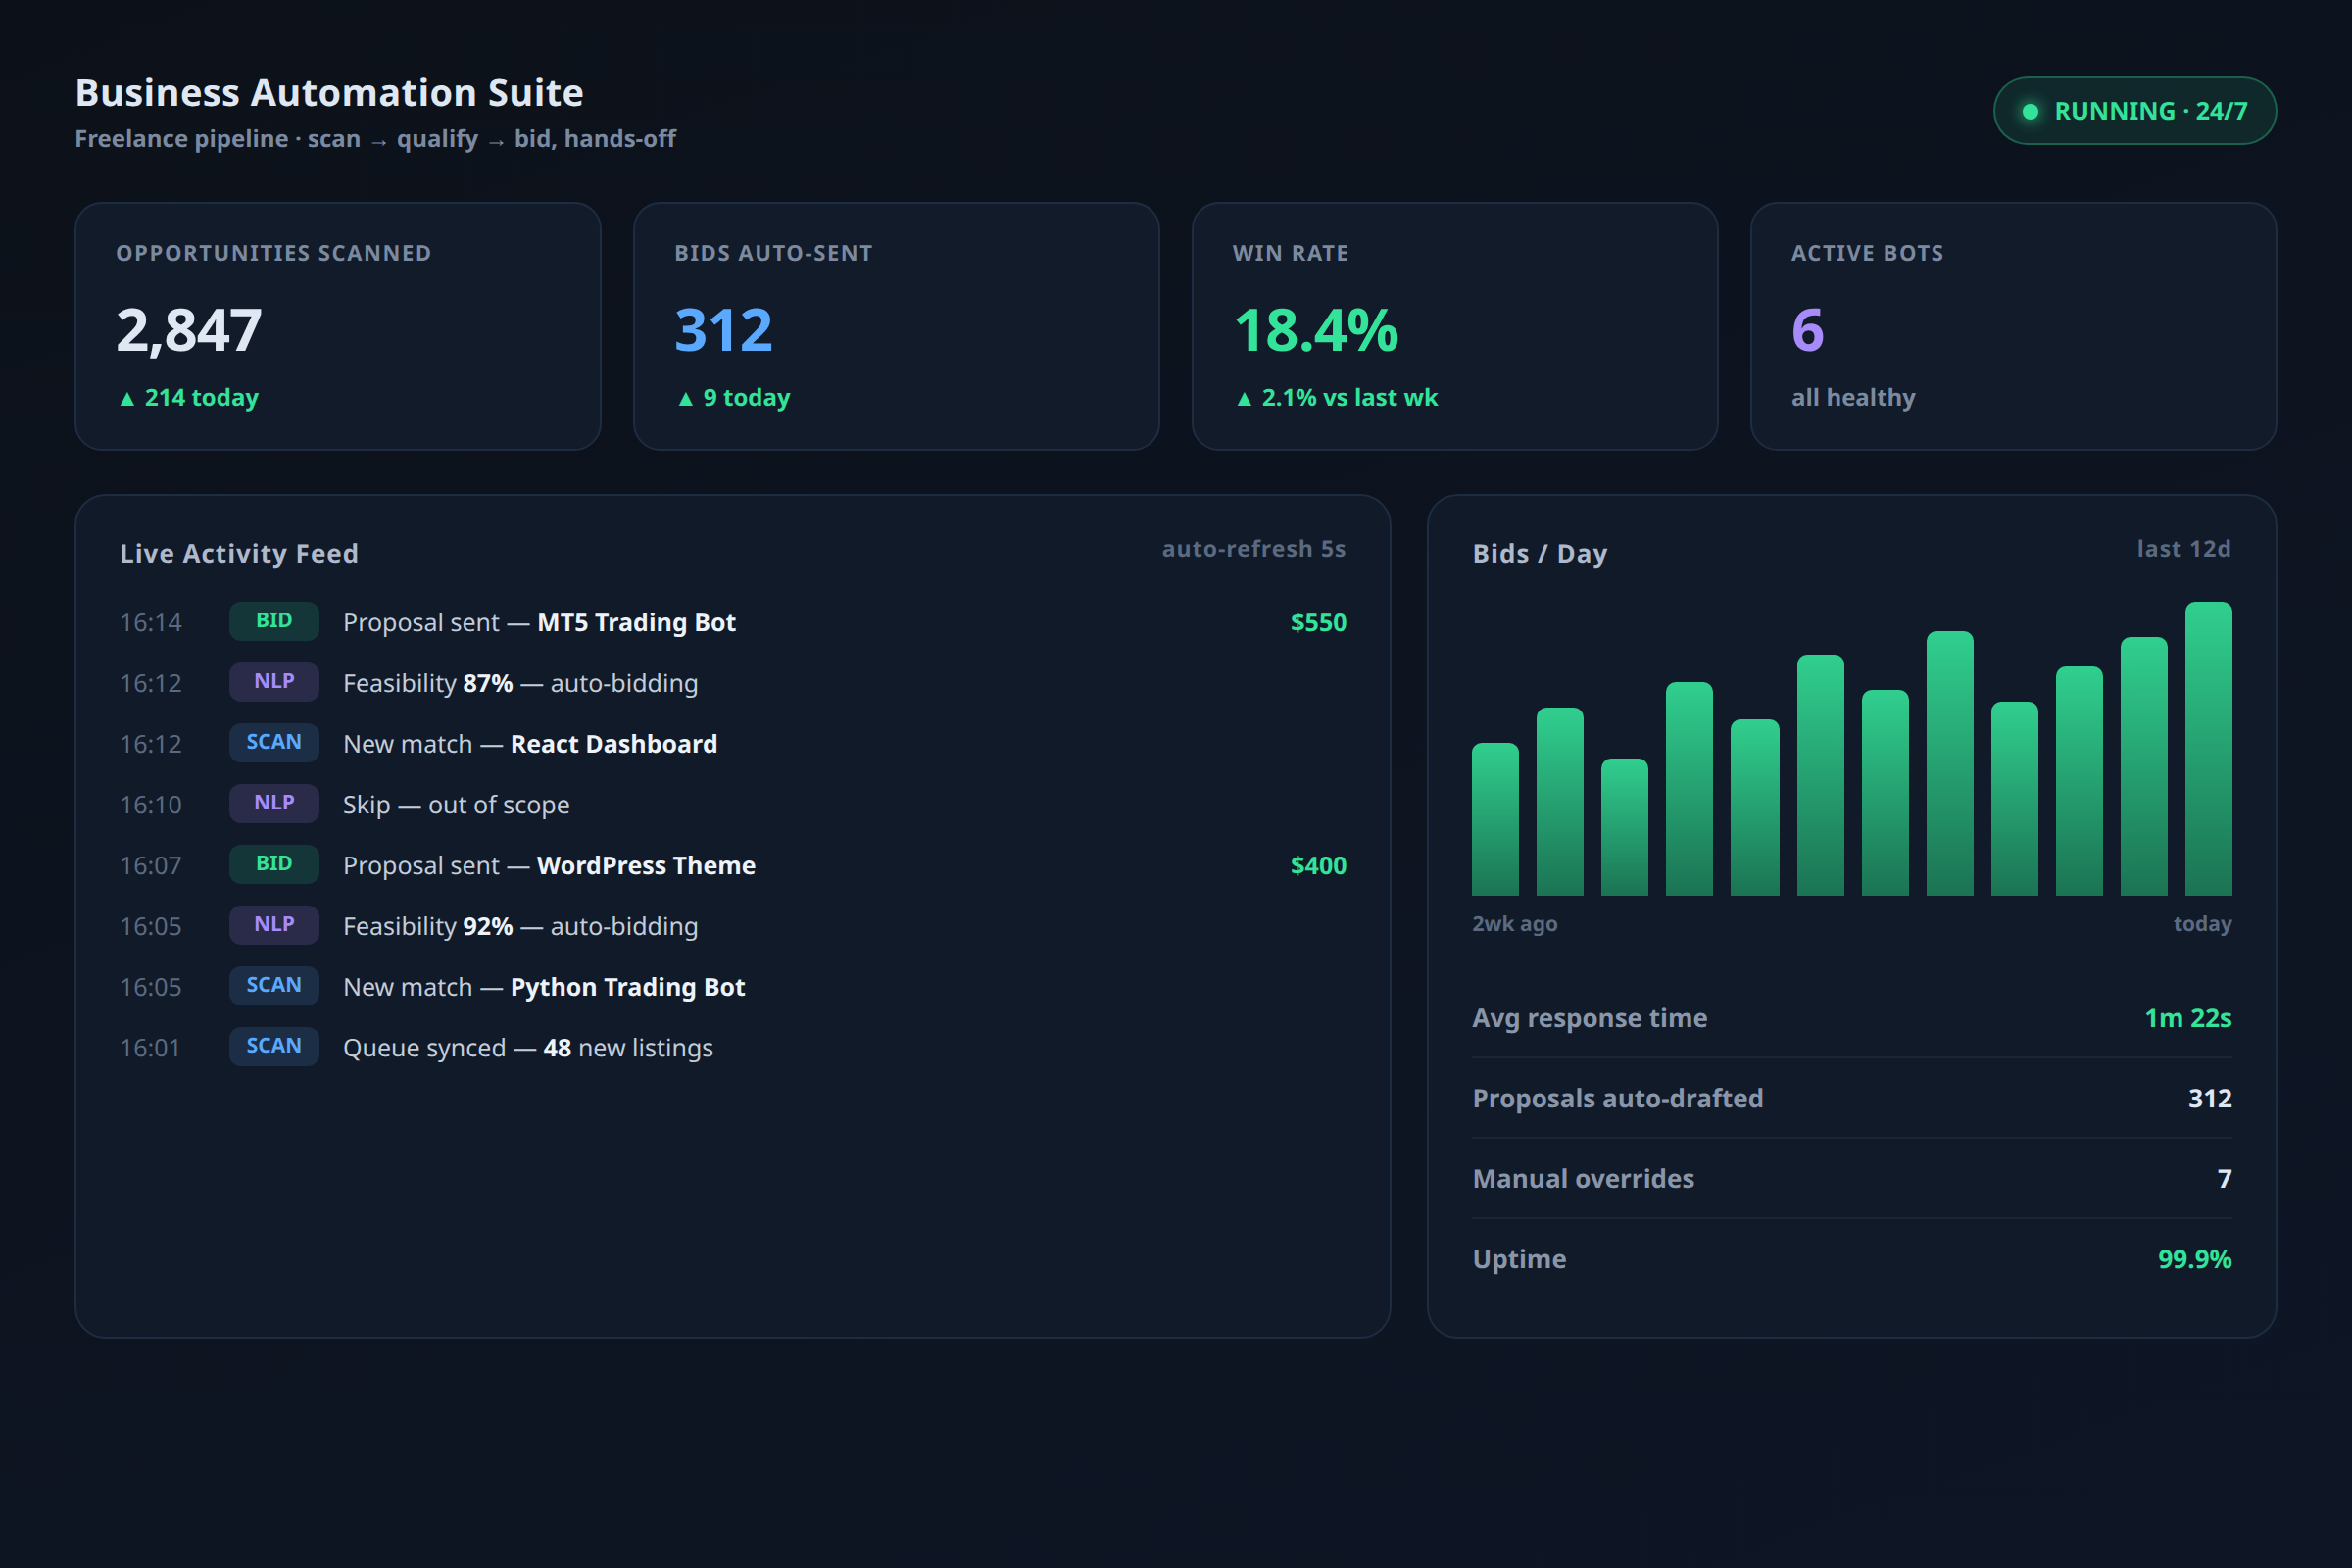Click the Uptime row label
2352x1568 pixels.
click(x=1520, y=1259)
